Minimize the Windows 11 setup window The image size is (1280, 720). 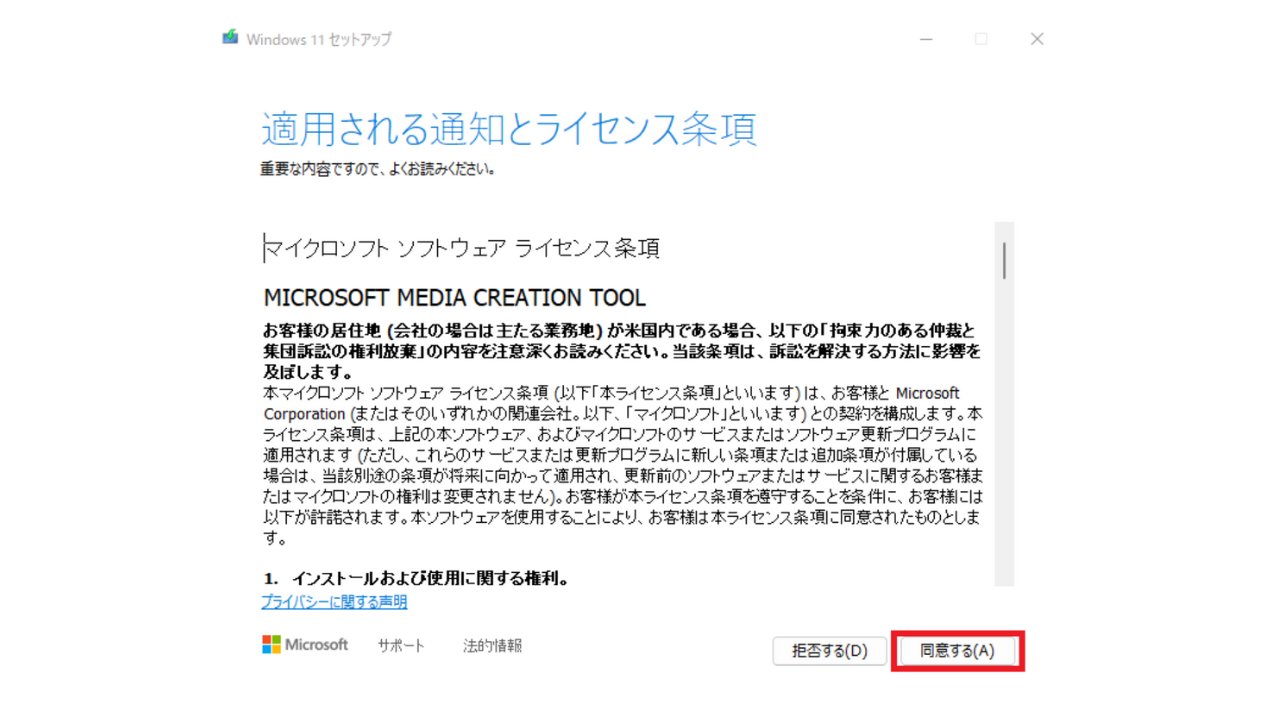[x=926, y=39]
